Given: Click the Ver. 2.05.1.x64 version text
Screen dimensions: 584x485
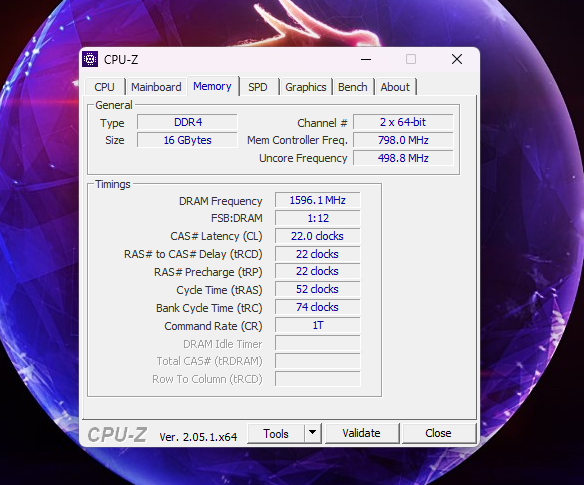Looking at the screenshot, I should (x=198, y=437).
